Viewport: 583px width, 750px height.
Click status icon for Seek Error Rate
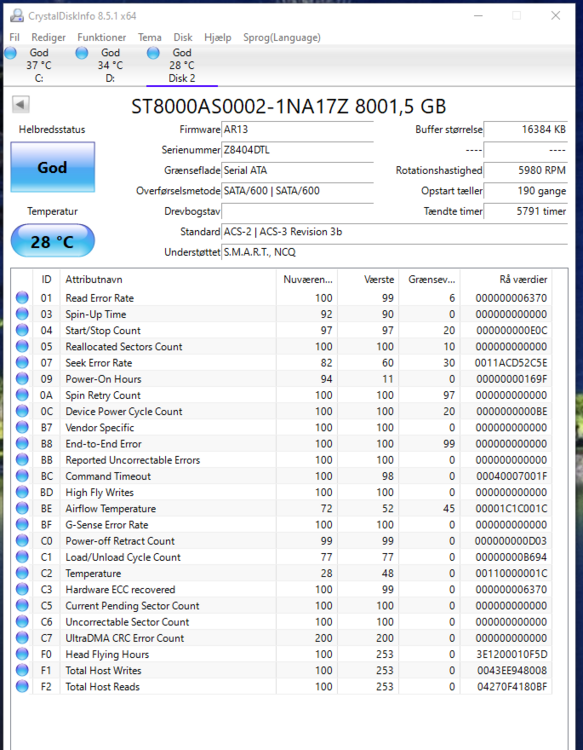[x=22, y=363]
